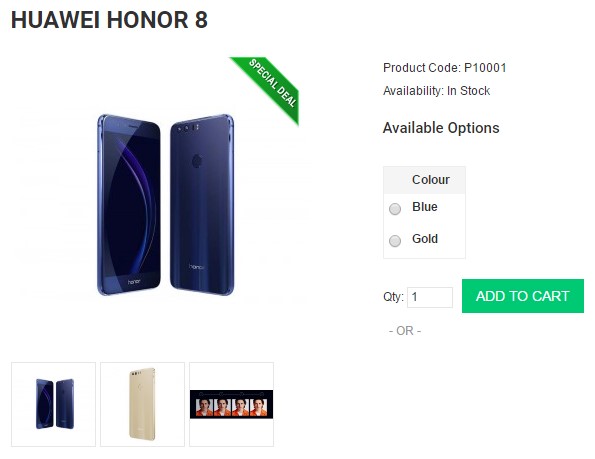Click the Blue option label
This screenshot has height=459, width=595.
(x=425, y=207)
